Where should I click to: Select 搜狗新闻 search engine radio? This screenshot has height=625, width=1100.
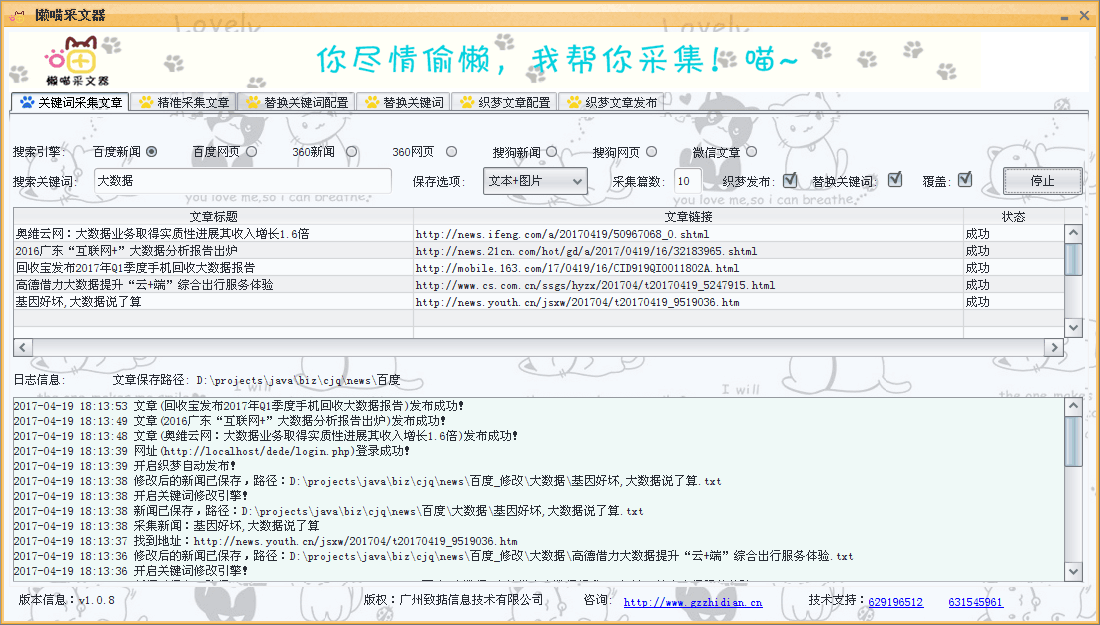coord(551,152)
